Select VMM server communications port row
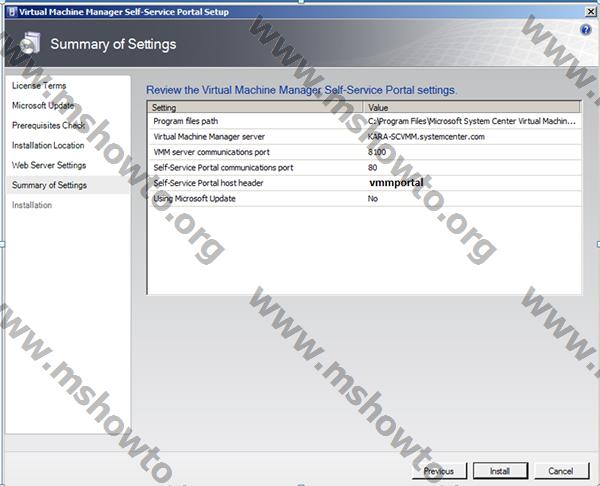 (x=364, y=152)
